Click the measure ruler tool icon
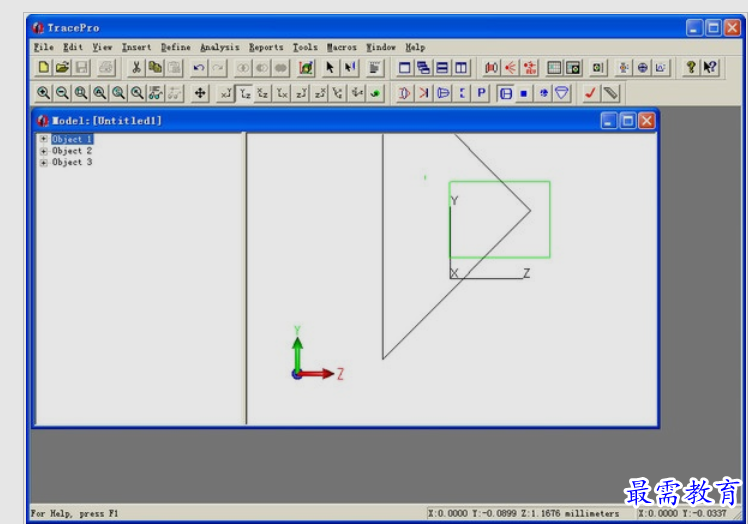Image resolution: width=748 pixels, height=524 pixels. coord(610,93)
